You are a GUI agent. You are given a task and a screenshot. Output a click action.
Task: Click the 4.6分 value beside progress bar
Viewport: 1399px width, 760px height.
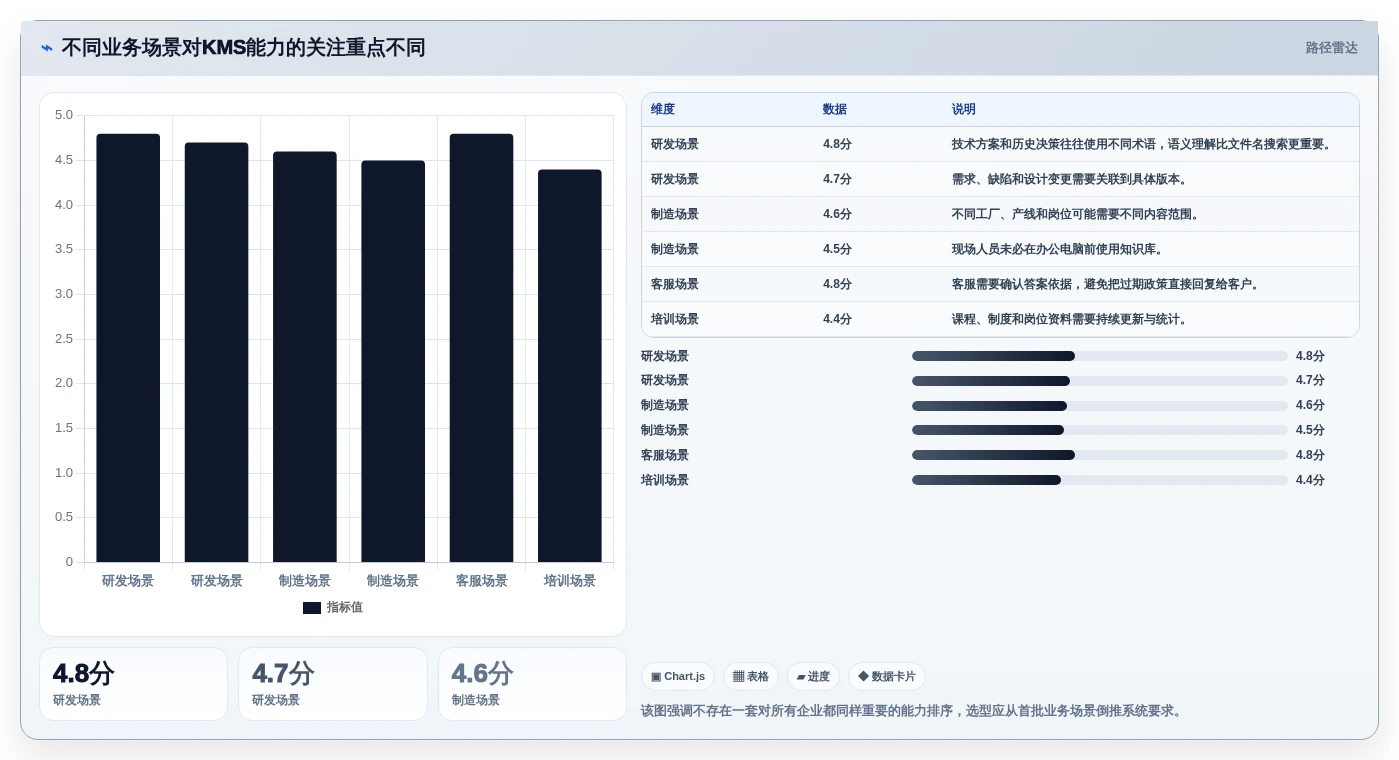pyautogui.click(x=1310, y=405)
